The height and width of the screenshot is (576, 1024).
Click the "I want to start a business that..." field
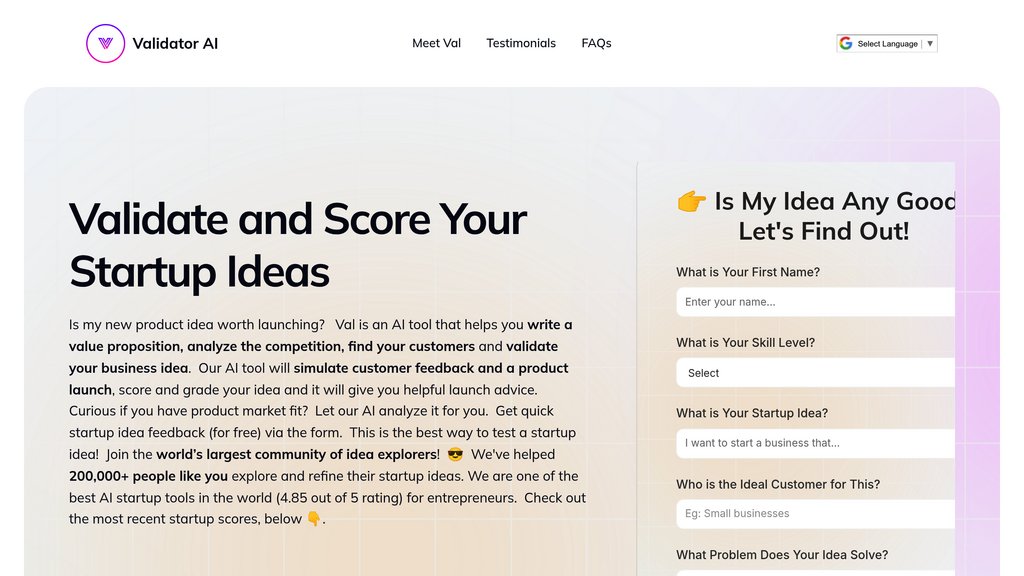(815, 443)
